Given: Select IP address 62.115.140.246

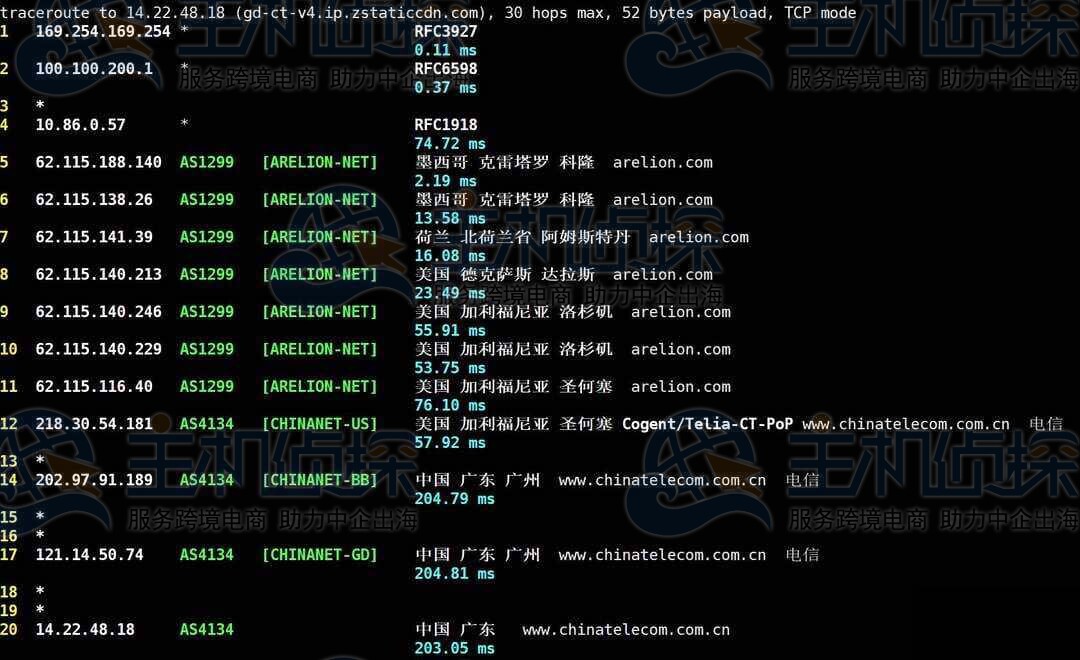Looking at the screenshot, I should click(98, 311).
